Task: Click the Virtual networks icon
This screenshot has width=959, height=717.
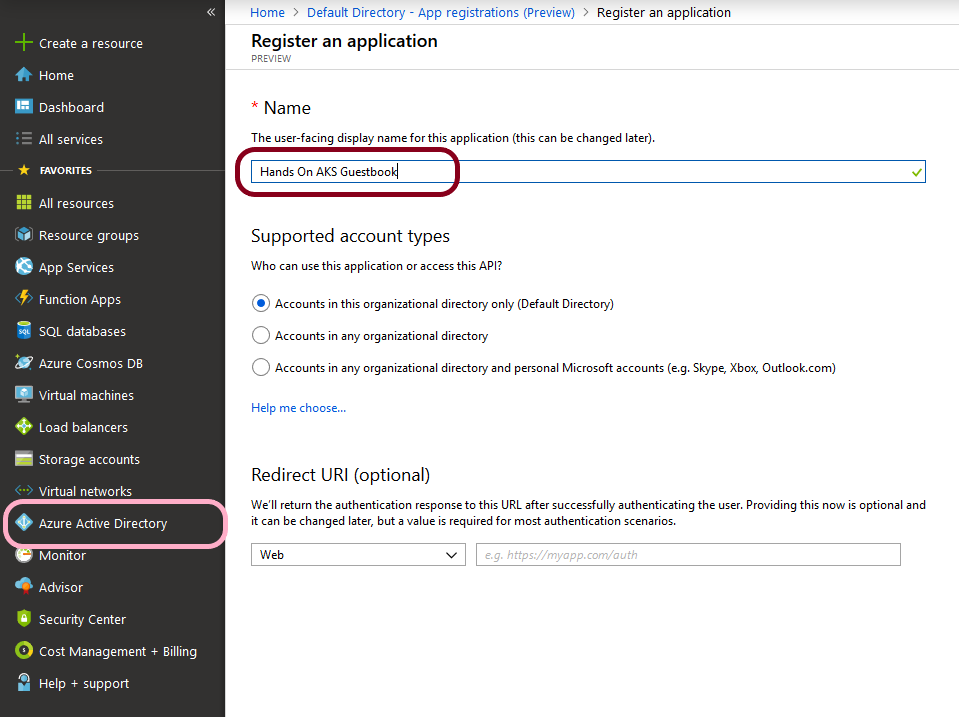Action: pyautogui.click(x=23, y=490)
